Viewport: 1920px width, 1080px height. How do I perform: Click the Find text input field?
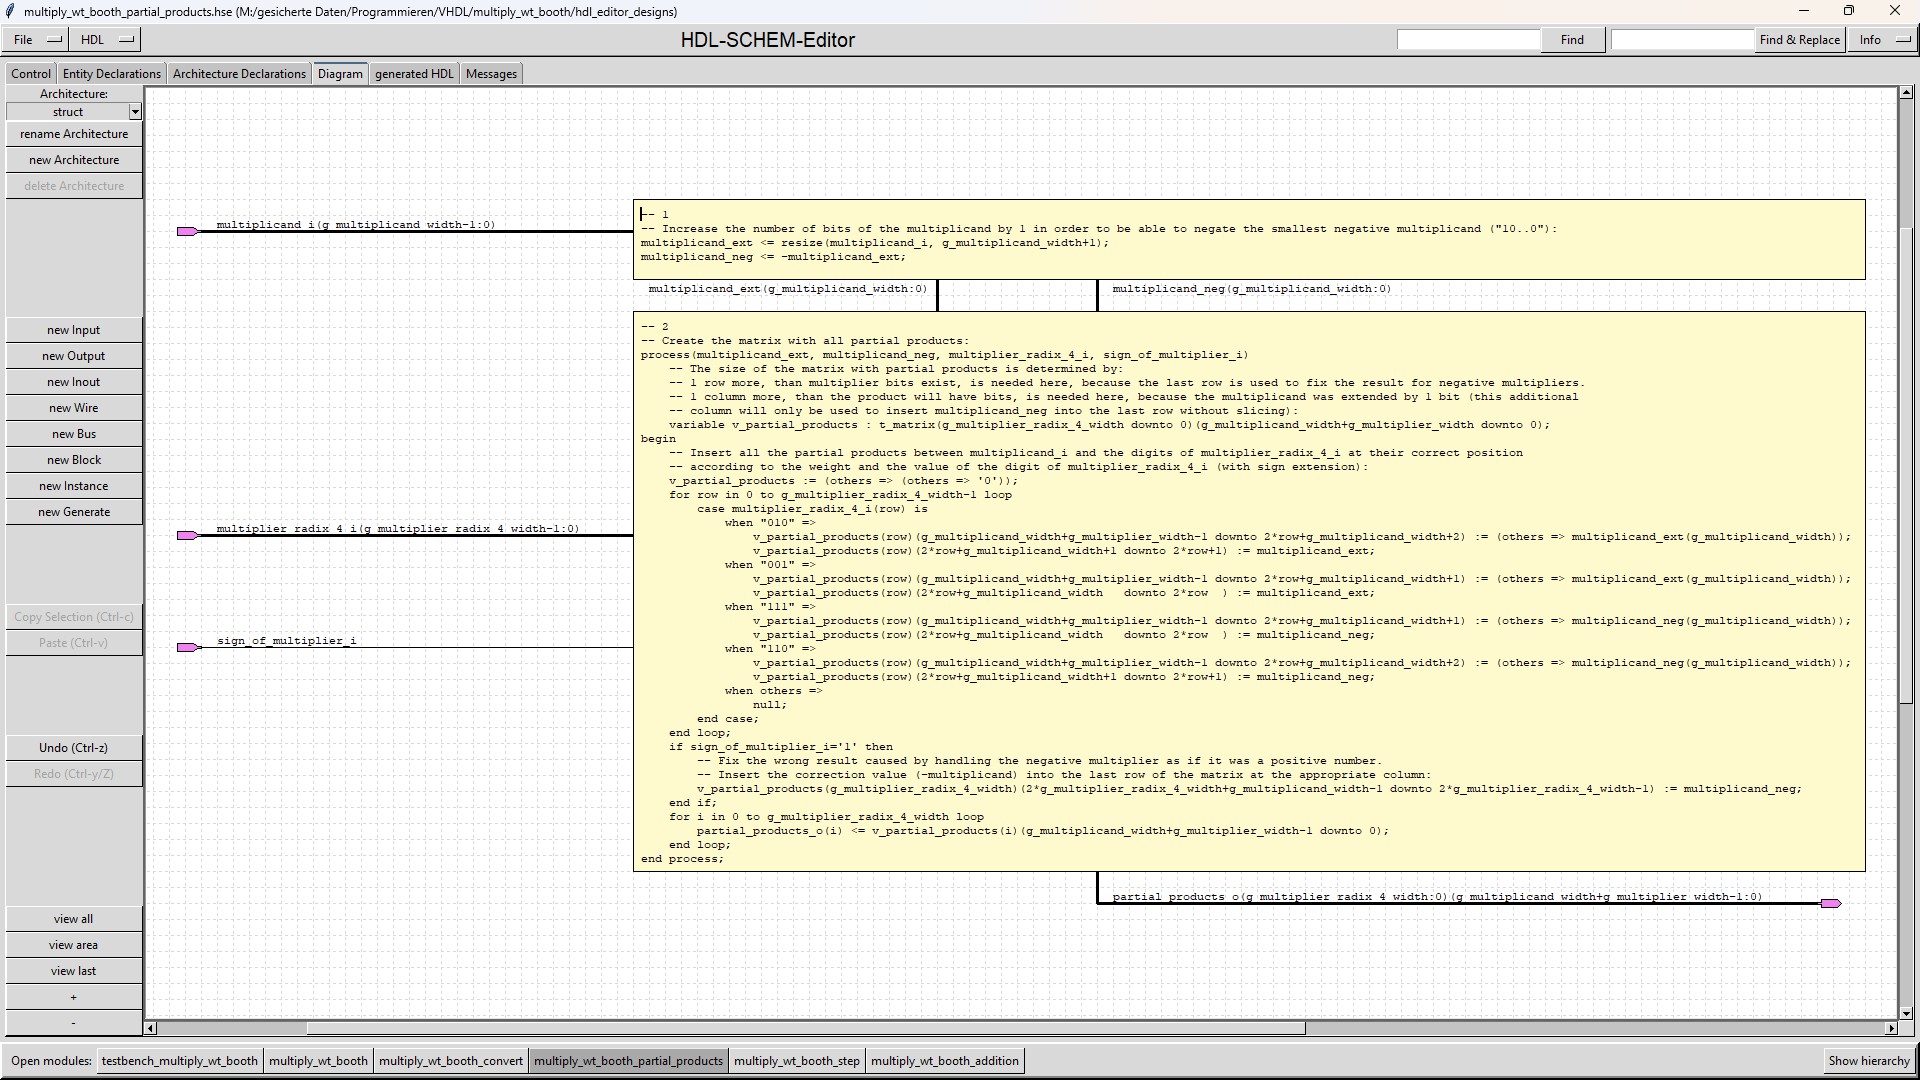pos(1468,40)
